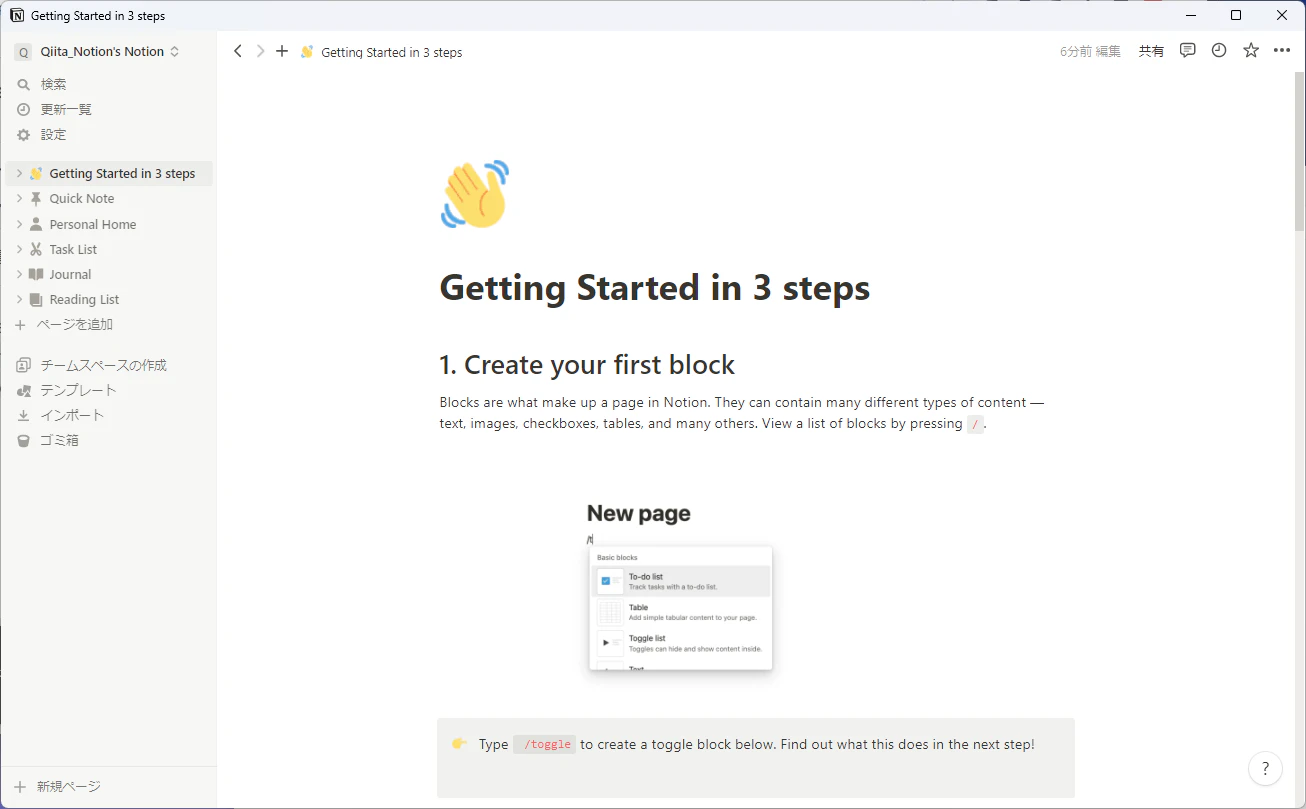1306x809 pixels.
Task: Expand the Task List page chevron
Action: pos(19,249)
